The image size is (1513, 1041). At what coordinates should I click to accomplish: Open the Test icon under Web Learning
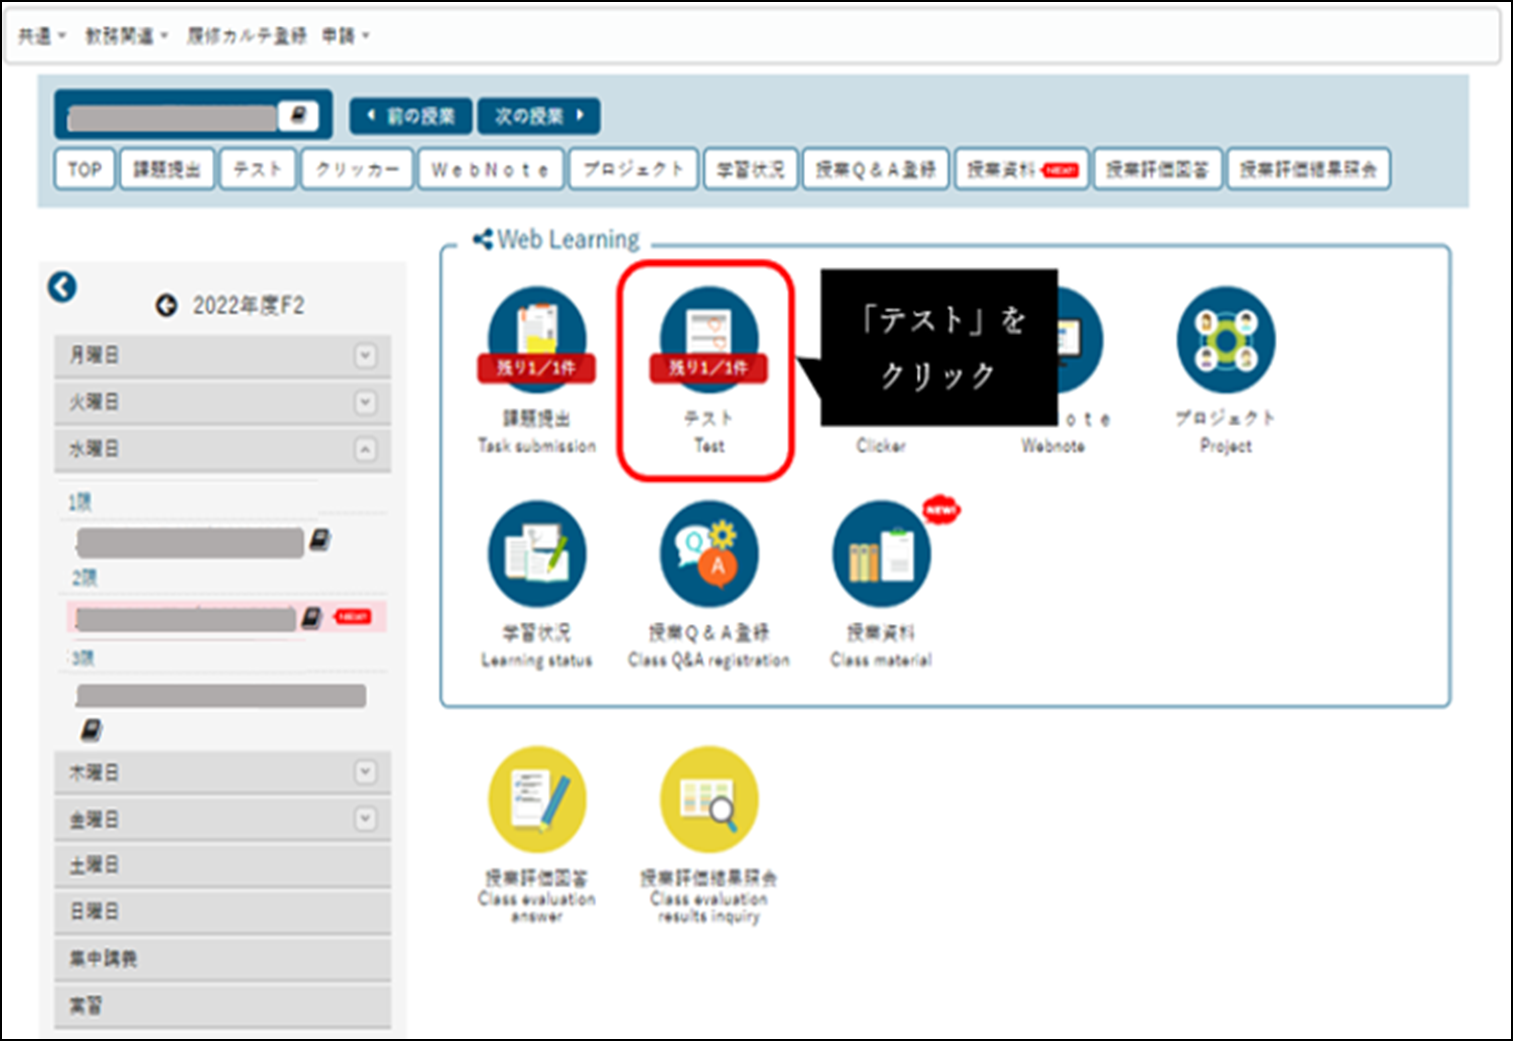709,339
